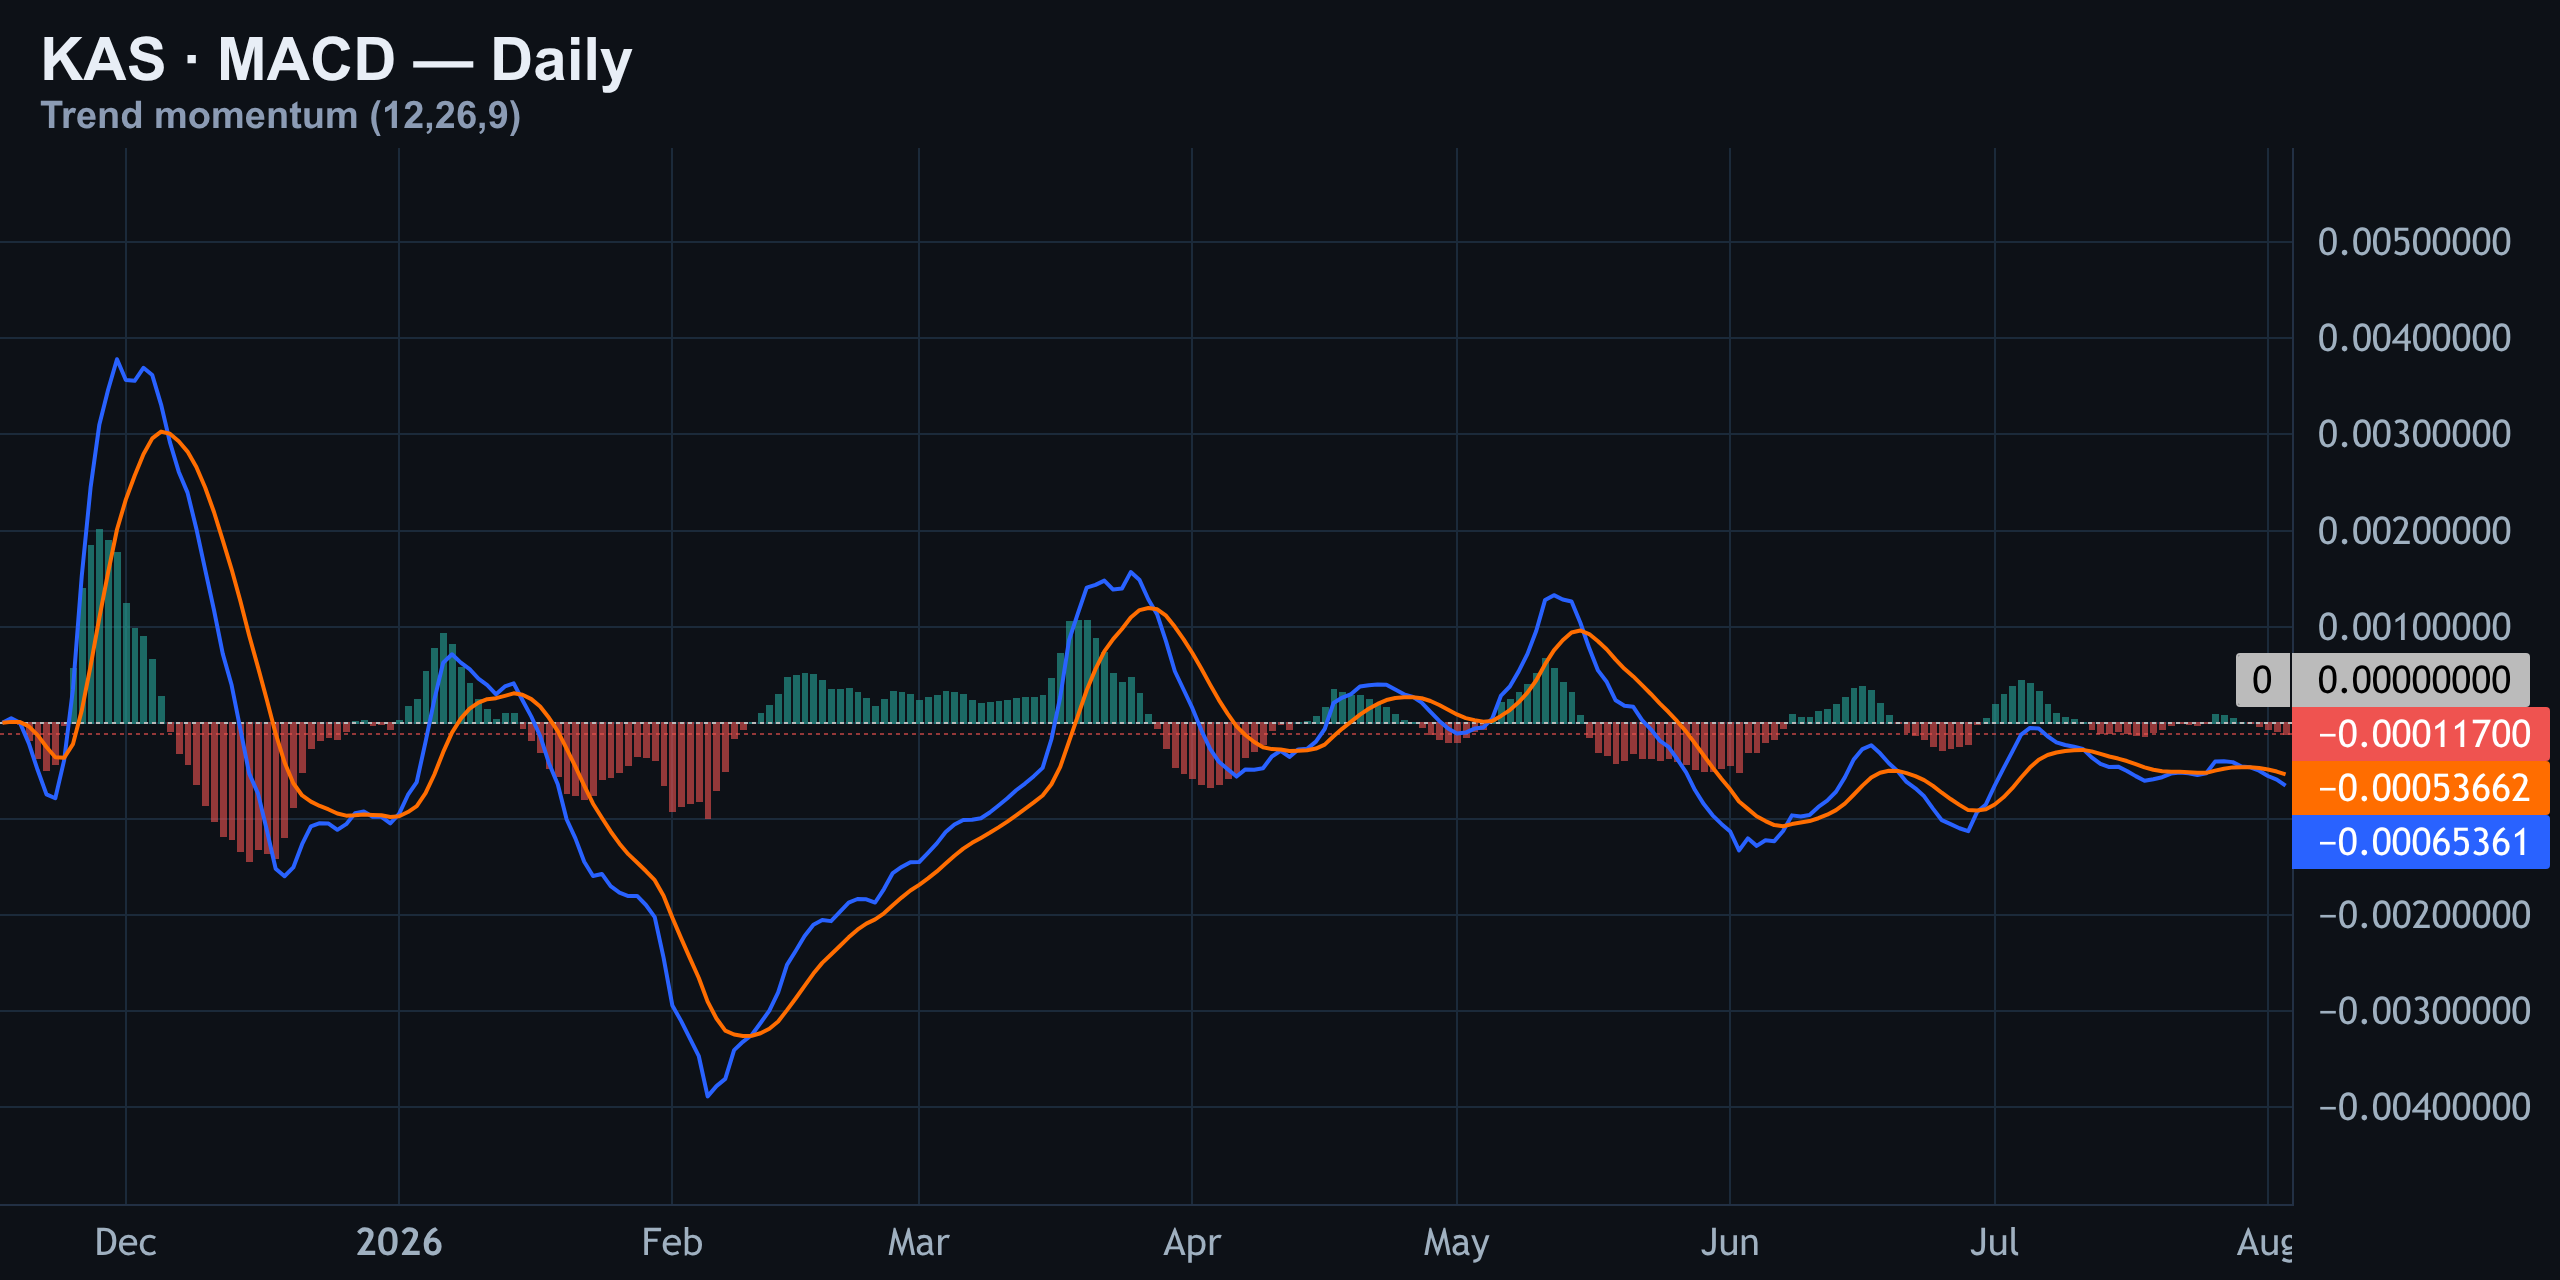This screenshot has width=2560, height=1280.
Task: Click the 2026 label on time axis
Action: (399, 1243)
